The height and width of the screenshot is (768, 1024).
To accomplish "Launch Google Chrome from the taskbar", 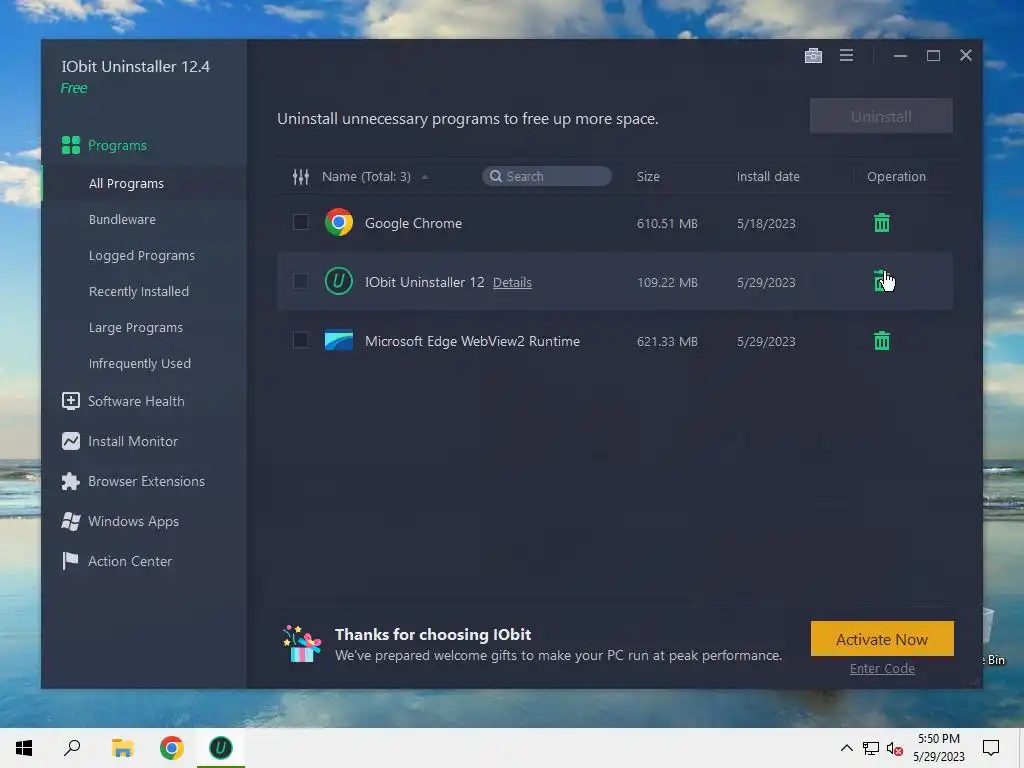I will (172, 748).
